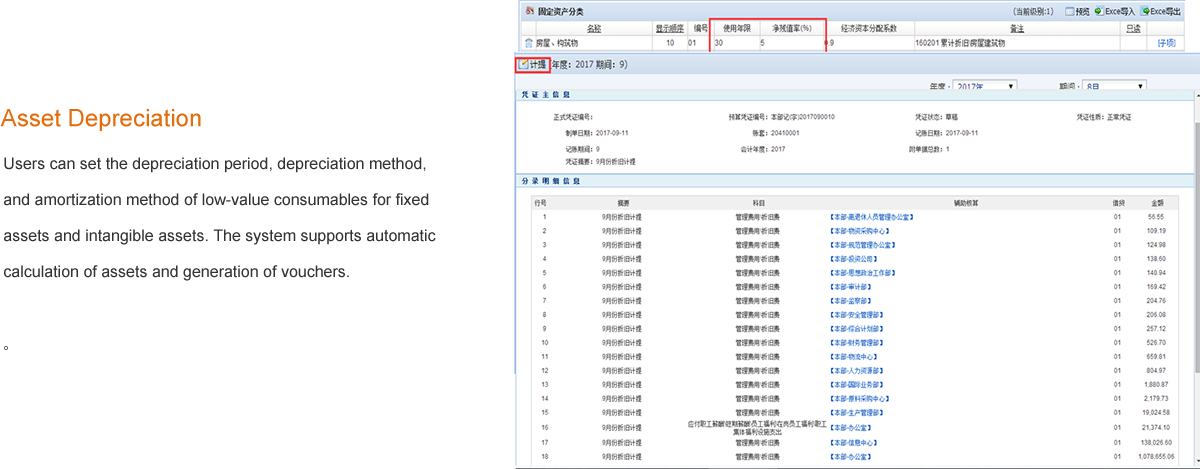The image size is (1200, 469).
Task: Open the 本部-人力资源部 link
Action: (856, 370)
